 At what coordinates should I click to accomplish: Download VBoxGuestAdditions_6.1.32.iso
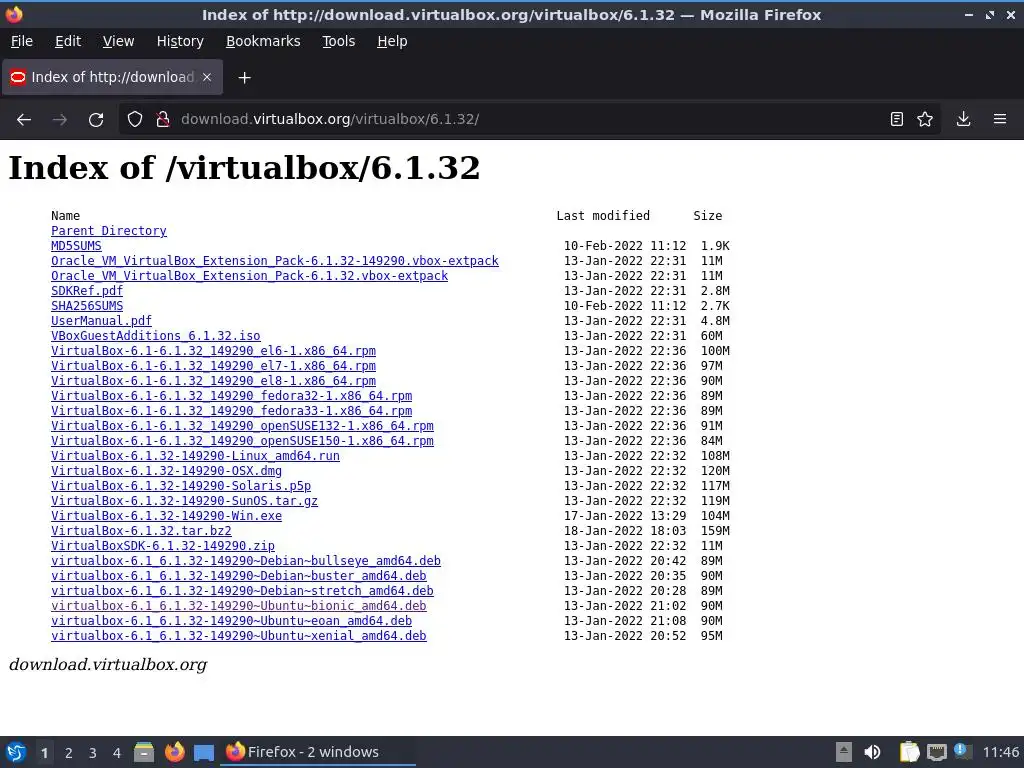155,336
